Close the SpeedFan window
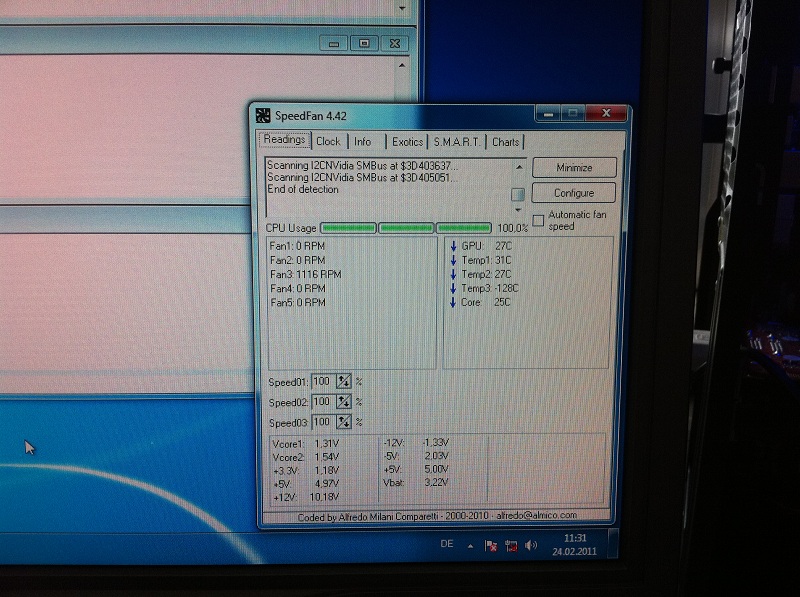 point(606,113)
